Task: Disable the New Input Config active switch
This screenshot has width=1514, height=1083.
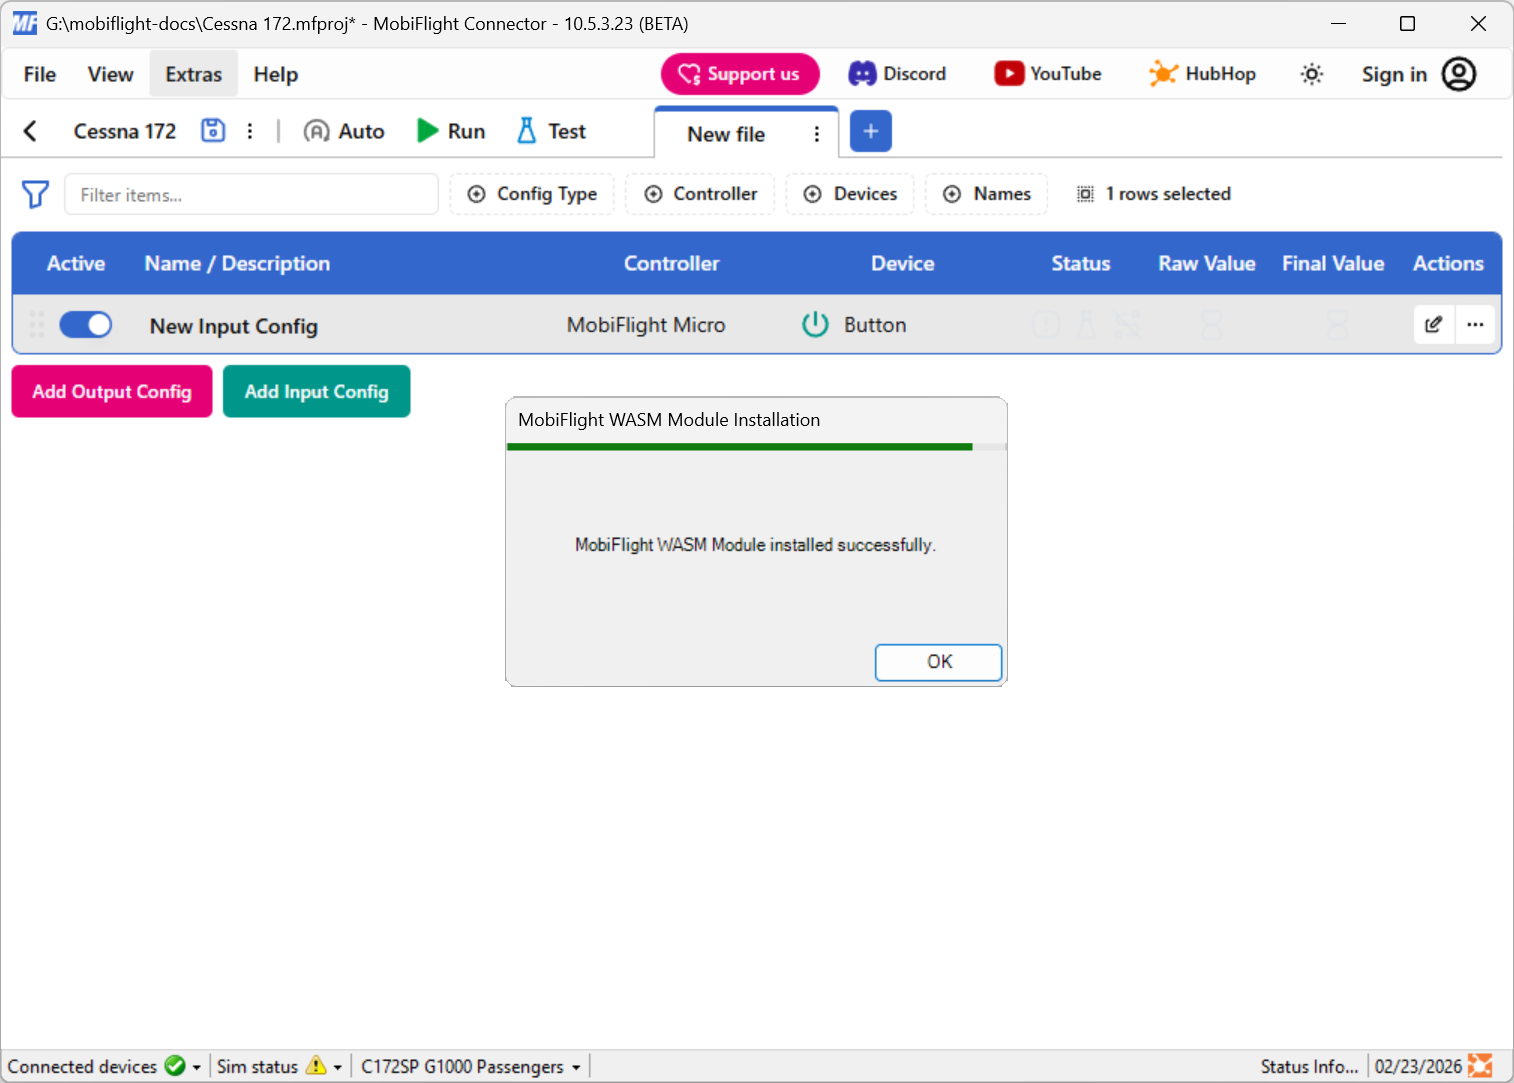Action: click(86, 324)
